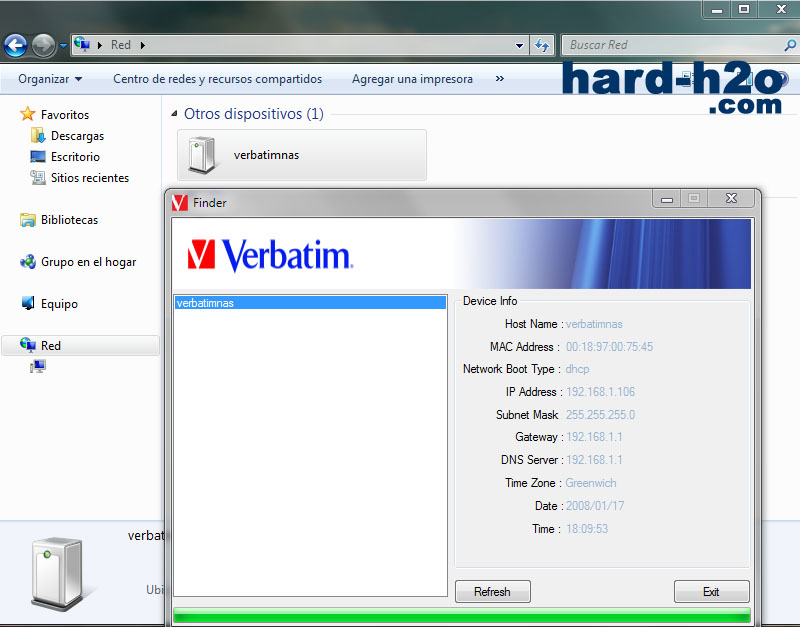Open Sitios recientes in sidebar
Image resolution: width=800 pixels, height=627 pixels.
(90, 178)
